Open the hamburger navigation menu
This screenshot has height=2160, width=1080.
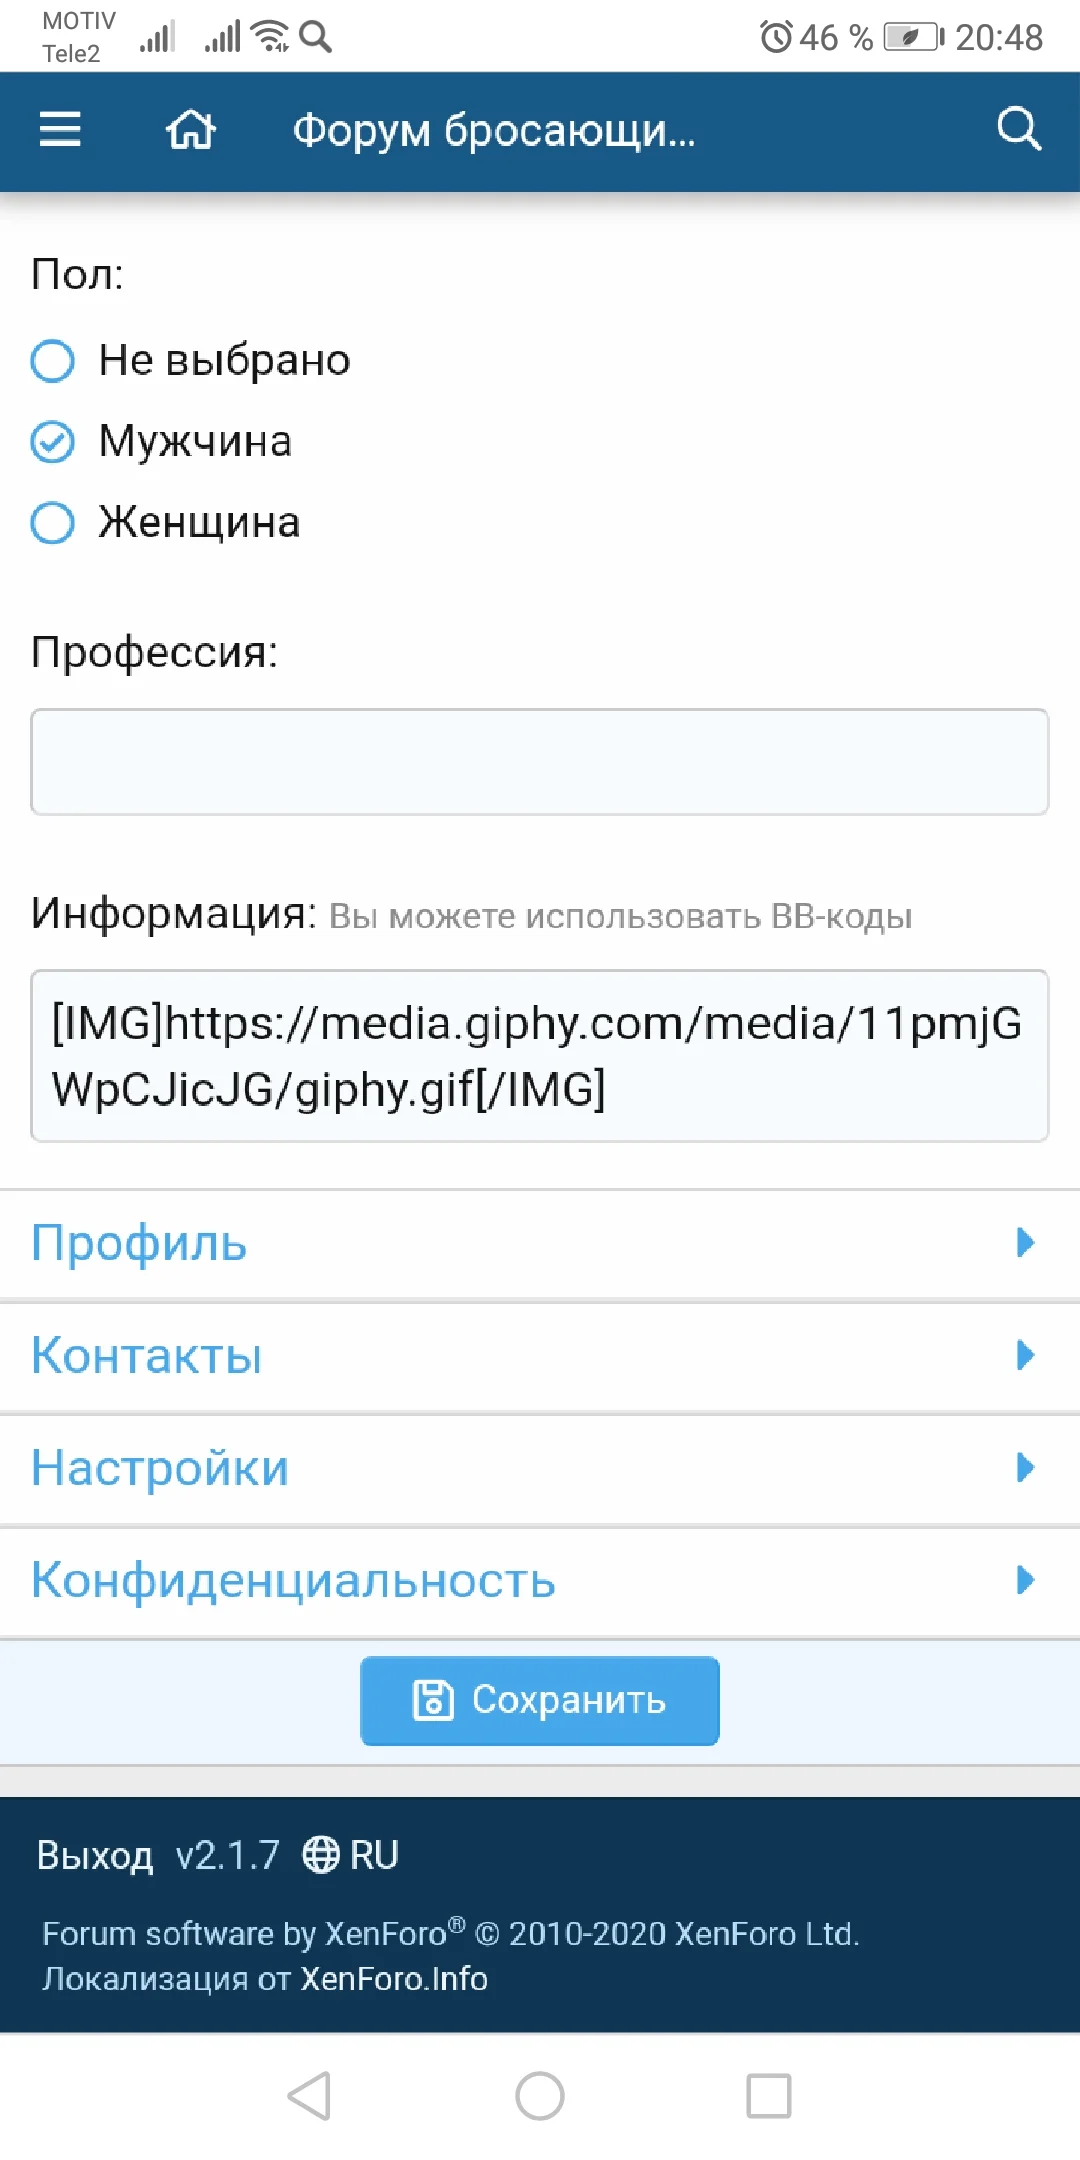[60, 130]
